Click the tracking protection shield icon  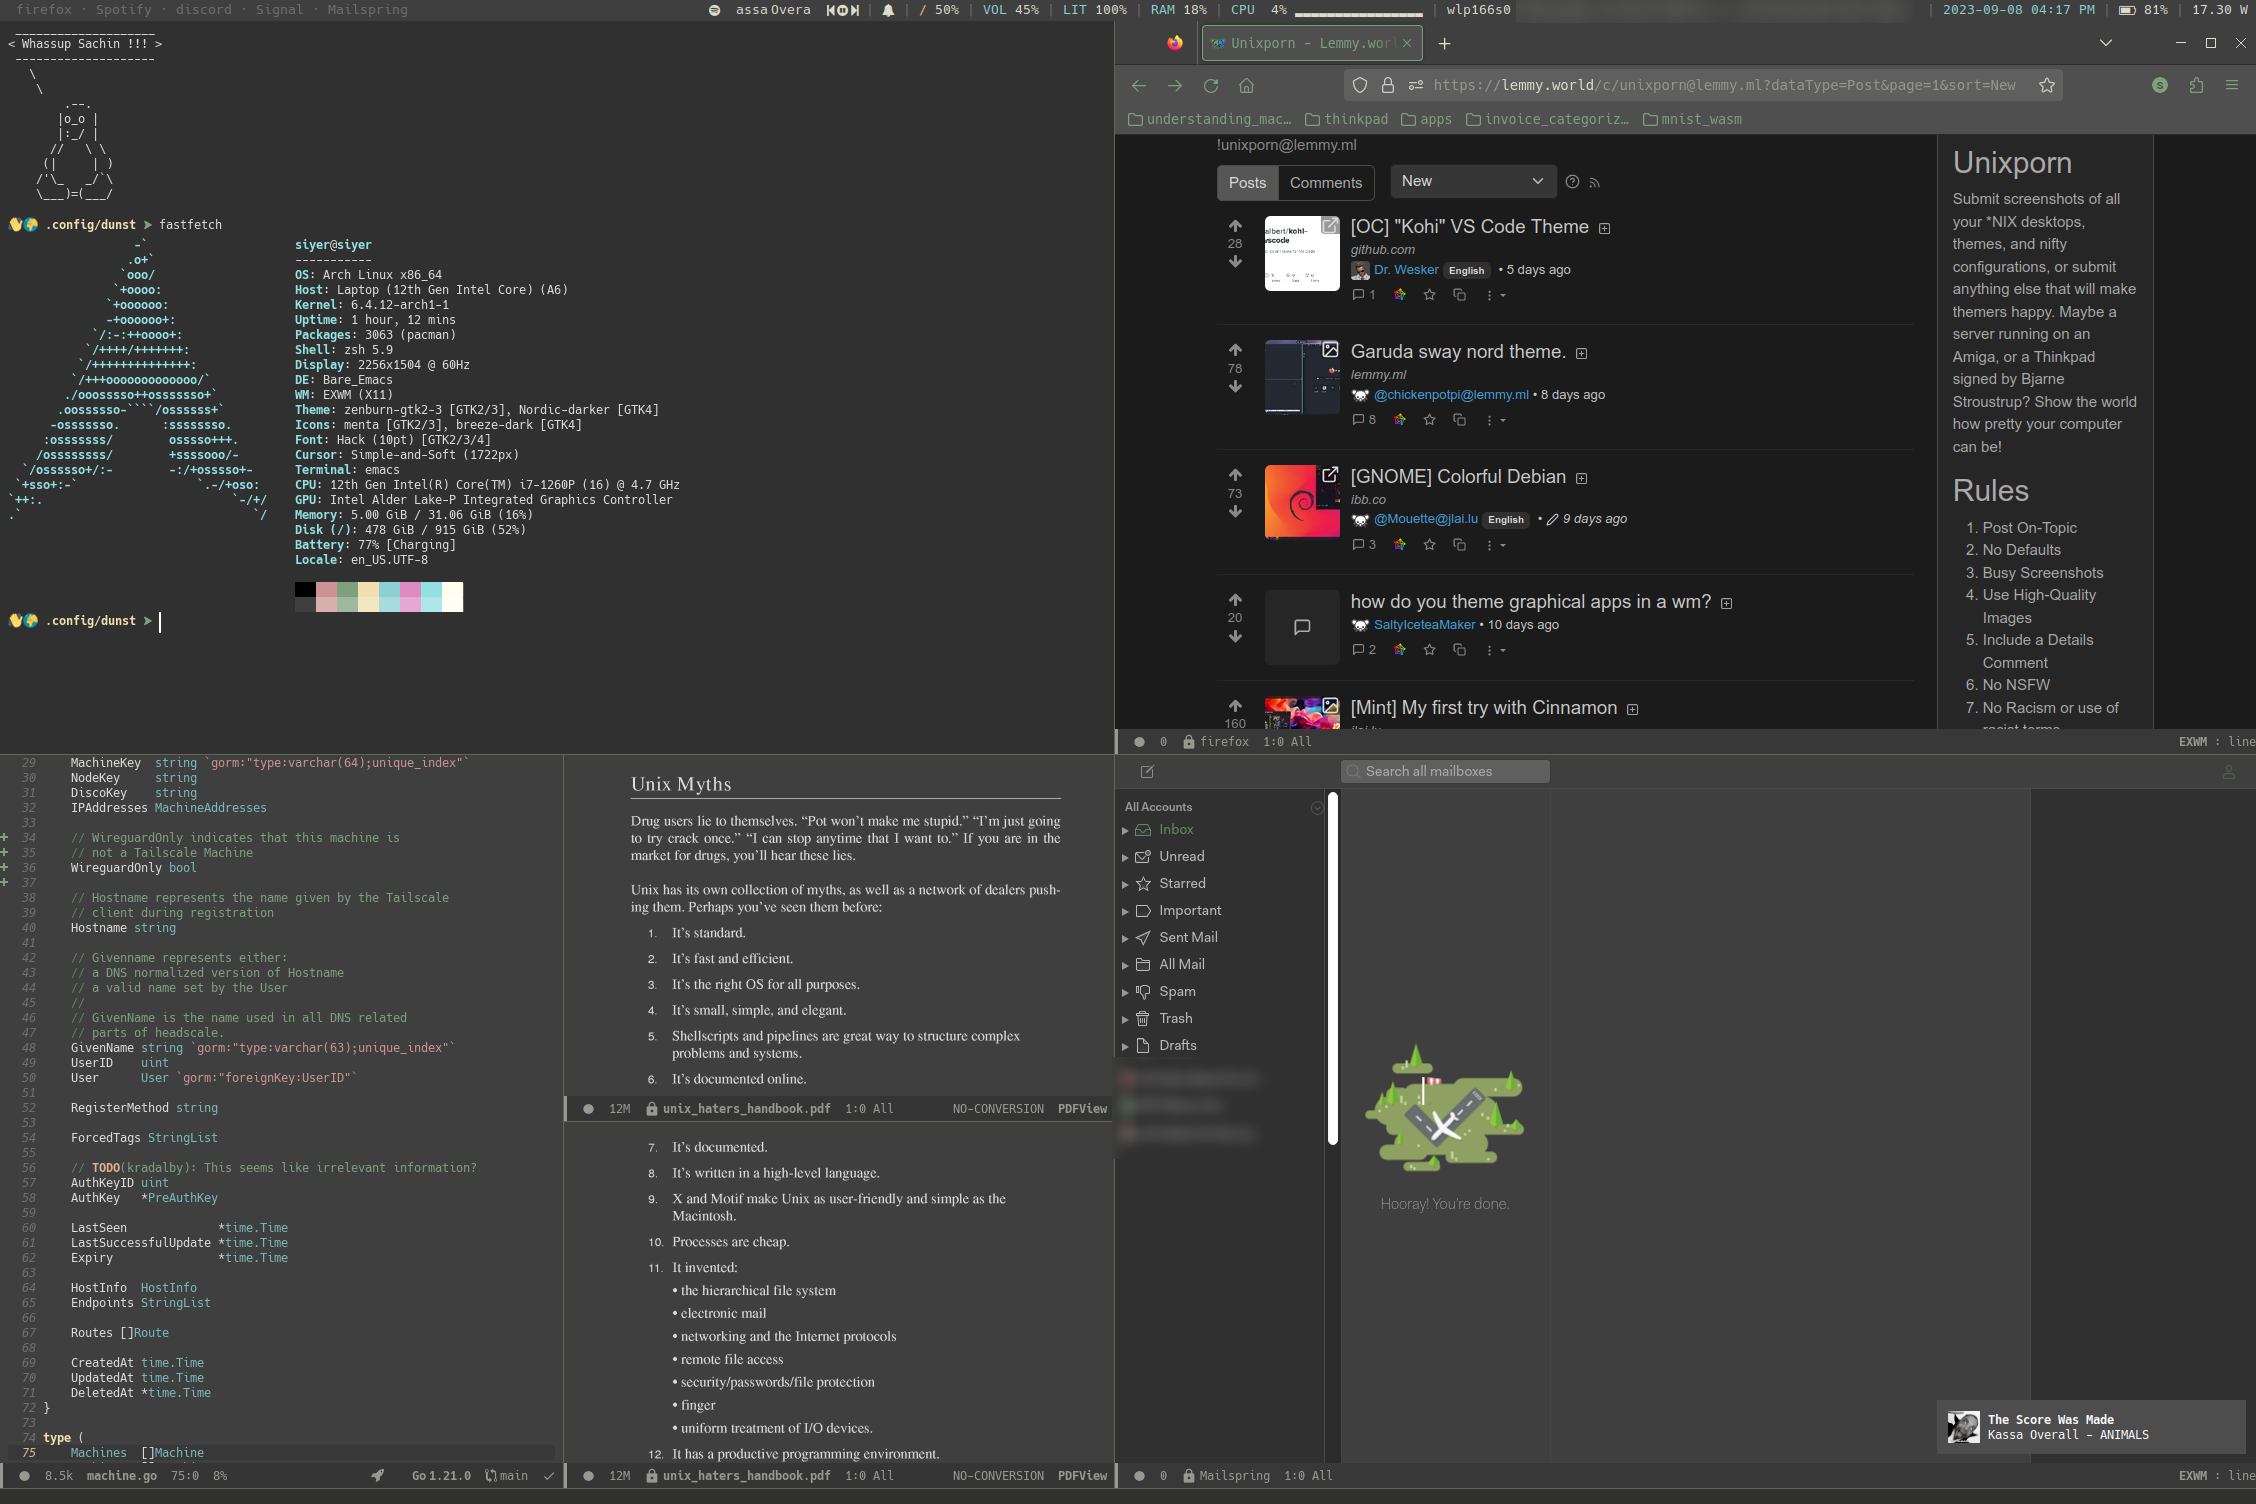(x=1359, y=86)
